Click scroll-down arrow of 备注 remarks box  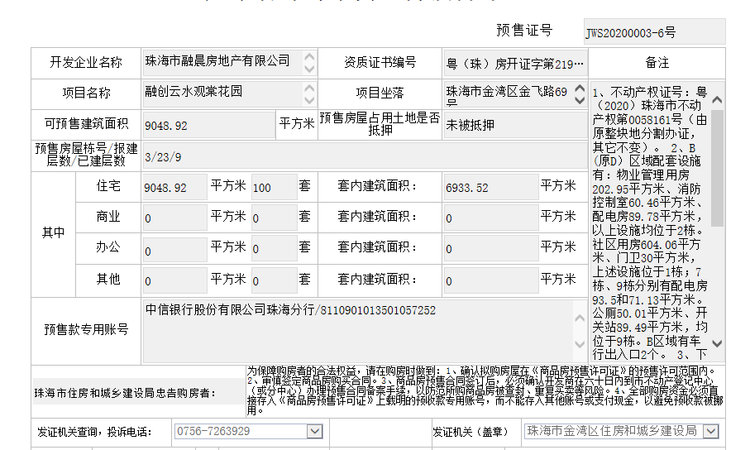(x=717, y=343)
